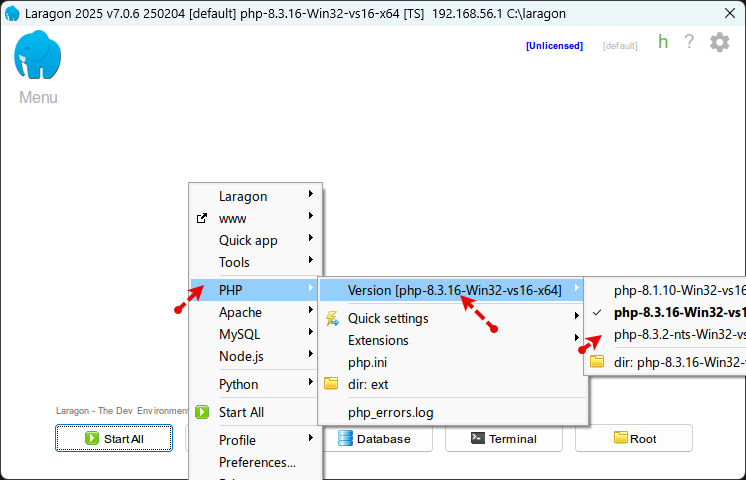746x480 pixels.
Task: Expand the www submenu
Action: point(255,218)
